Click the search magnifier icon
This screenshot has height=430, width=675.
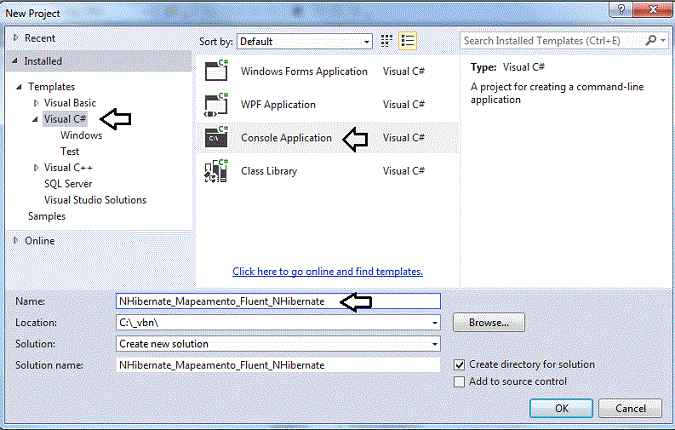click(x=651, y=41)
